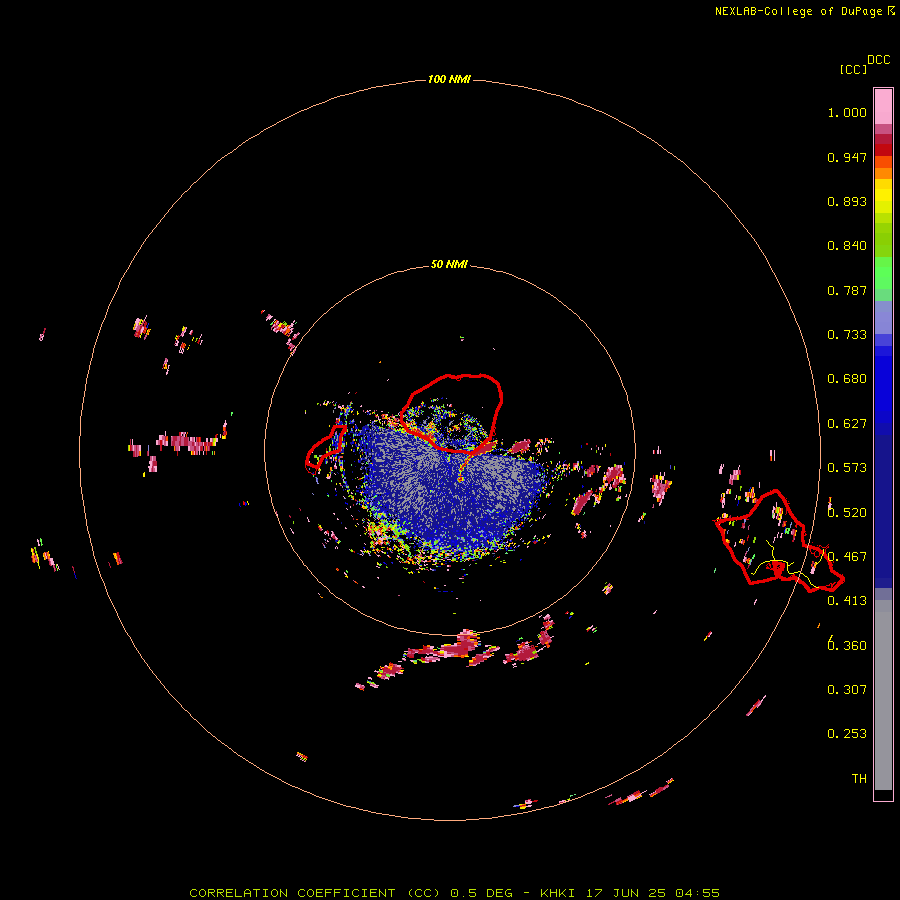Select the 0.360 color bar value
Screen dimensions: 900x900
point(847,646)
